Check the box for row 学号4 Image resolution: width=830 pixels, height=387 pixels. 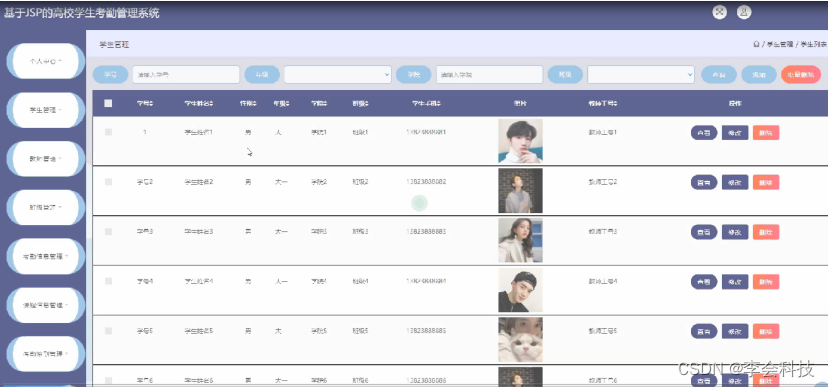pos(109,281)
